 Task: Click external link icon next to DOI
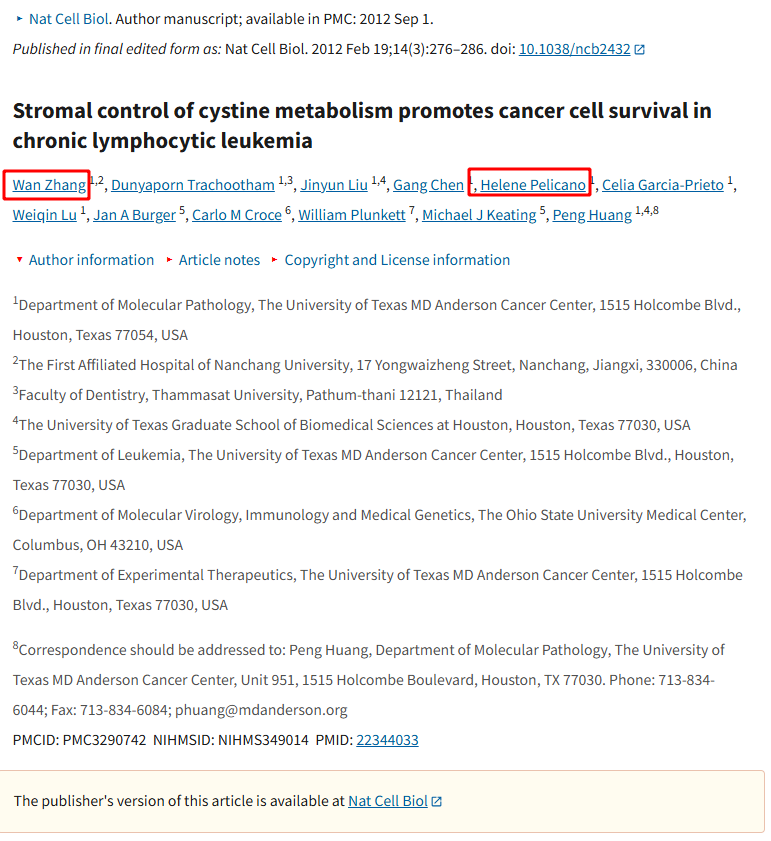click(639, 49)
